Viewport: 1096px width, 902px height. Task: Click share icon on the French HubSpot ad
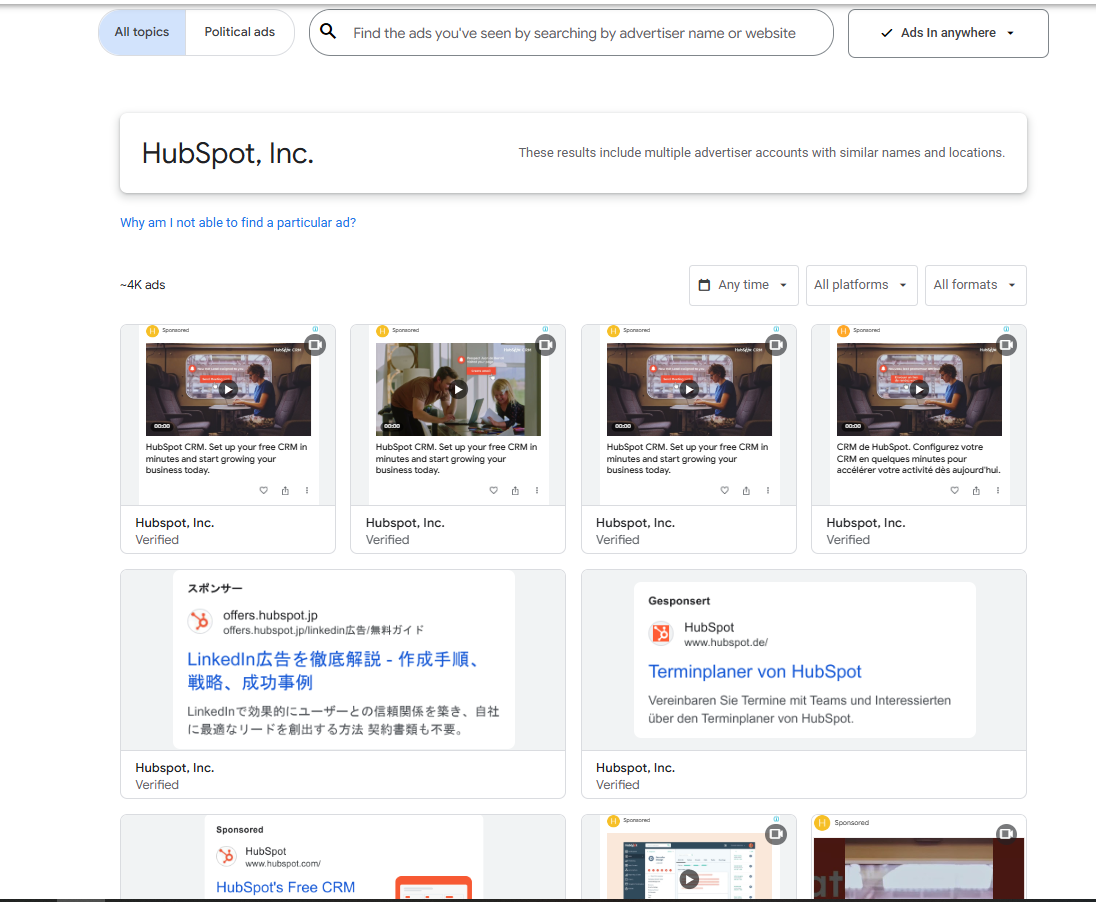[x=976, y=490]
